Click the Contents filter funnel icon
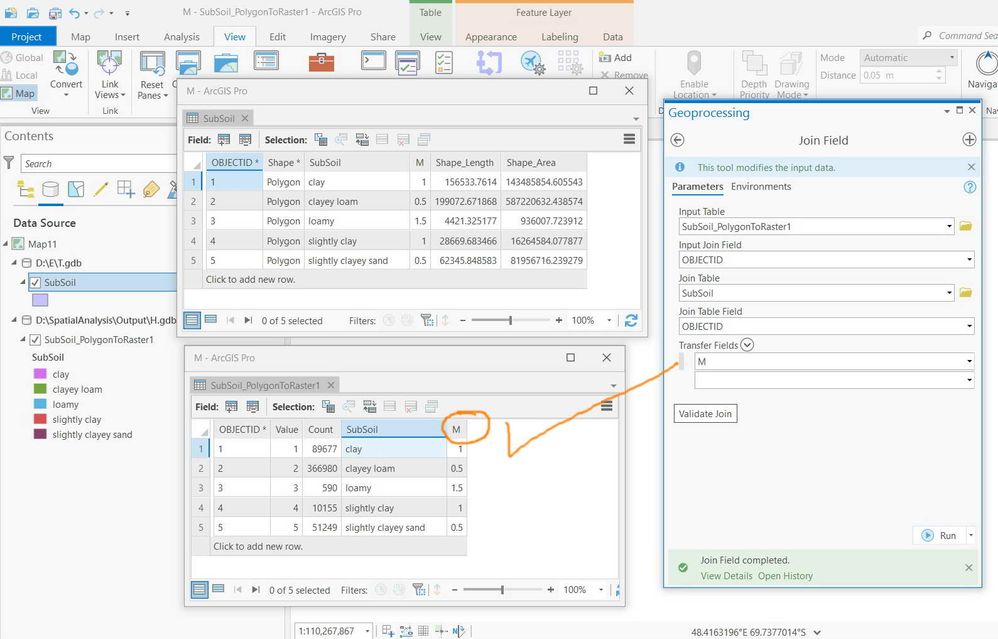This screenshot has height=639, width=998. (x=9, y=163)
